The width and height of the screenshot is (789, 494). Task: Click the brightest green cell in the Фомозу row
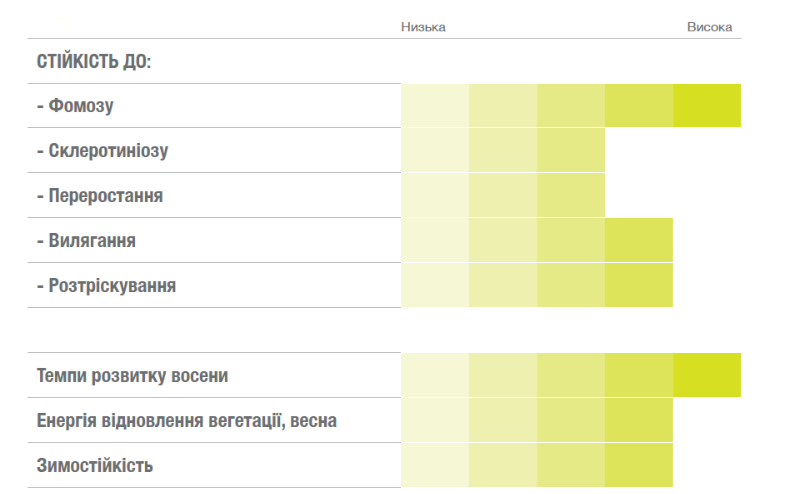pos(707,105)
